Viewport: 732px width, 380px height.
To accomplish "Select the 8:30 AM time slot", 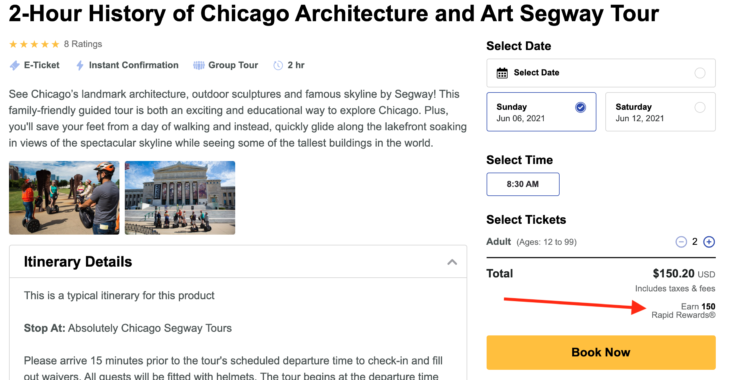I will pyautogui.click(x=523, y=184).
